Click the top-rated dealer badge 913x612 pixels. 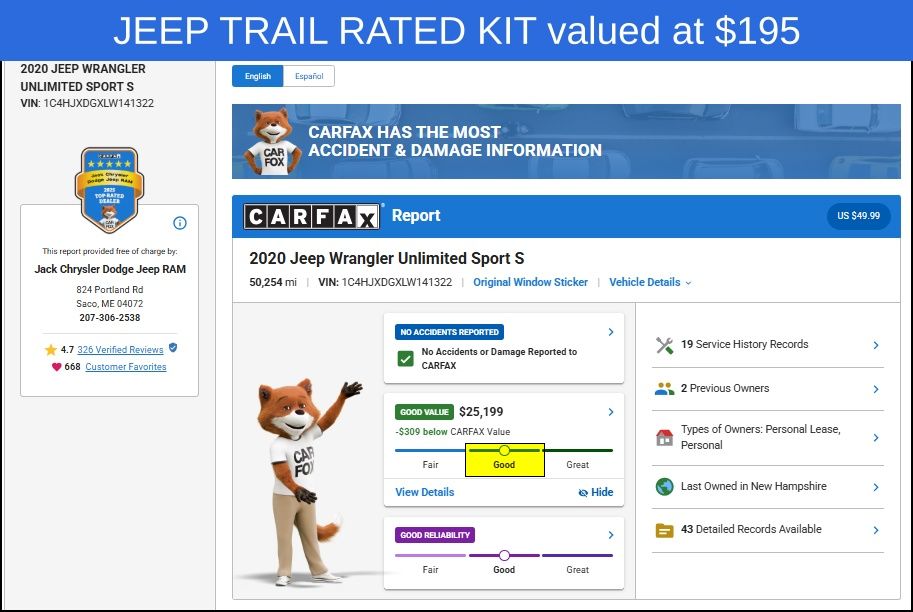click(109, 190)
